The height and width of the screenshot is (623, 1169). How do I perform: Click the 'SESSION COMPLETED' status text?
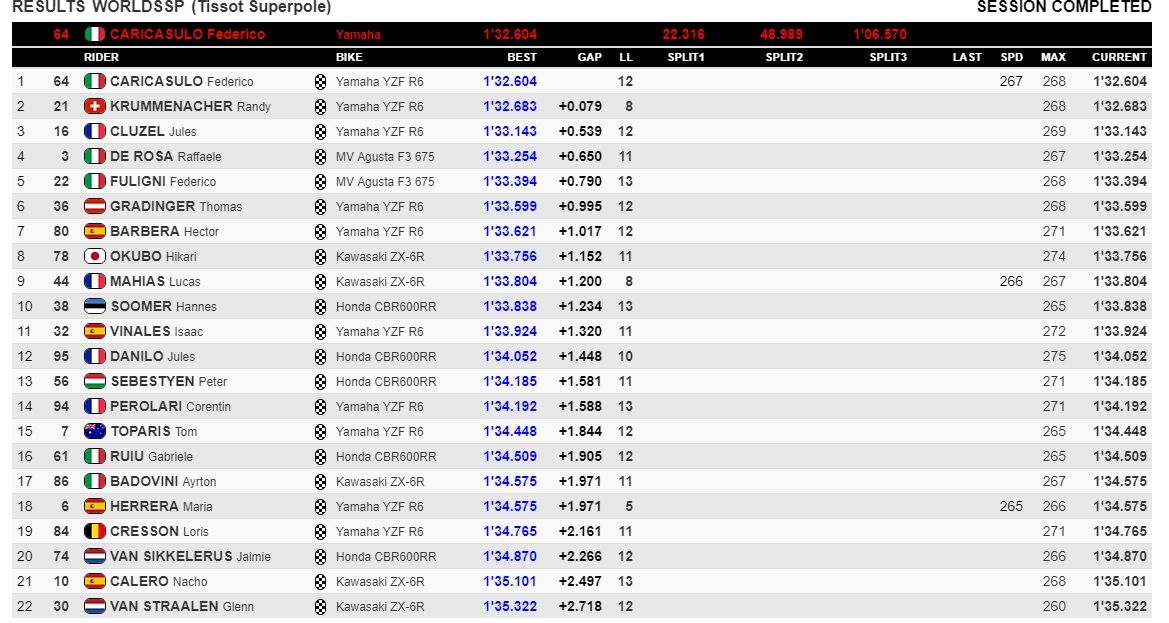(1064, 7)
